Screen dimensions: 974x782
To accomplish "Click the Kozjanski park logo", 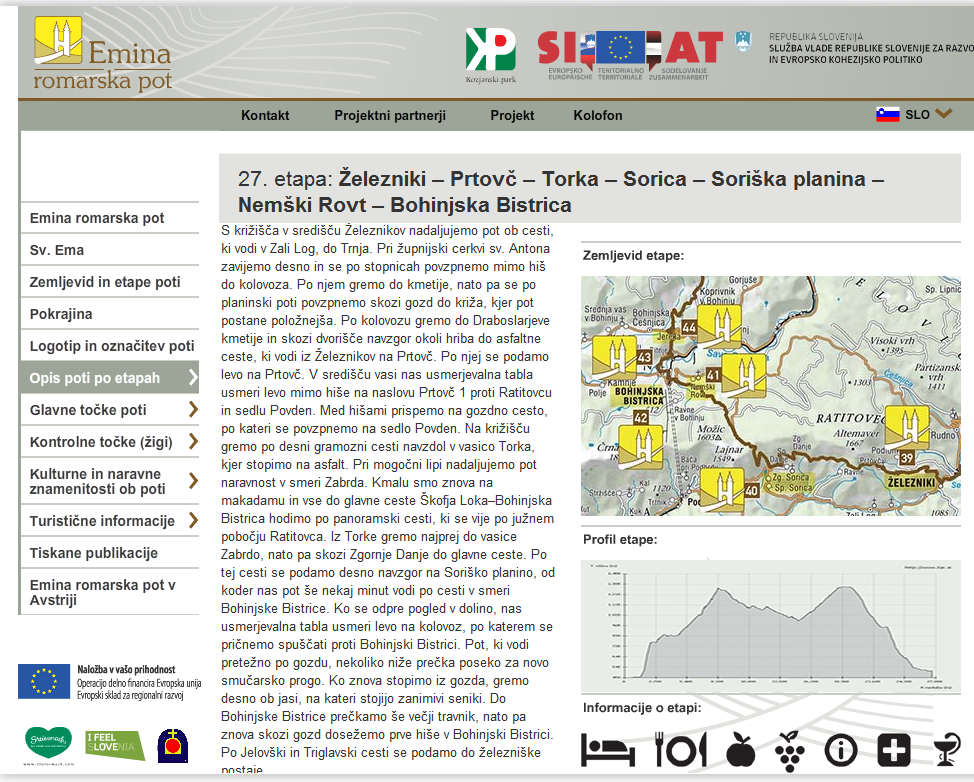I will tap(490, 55).
